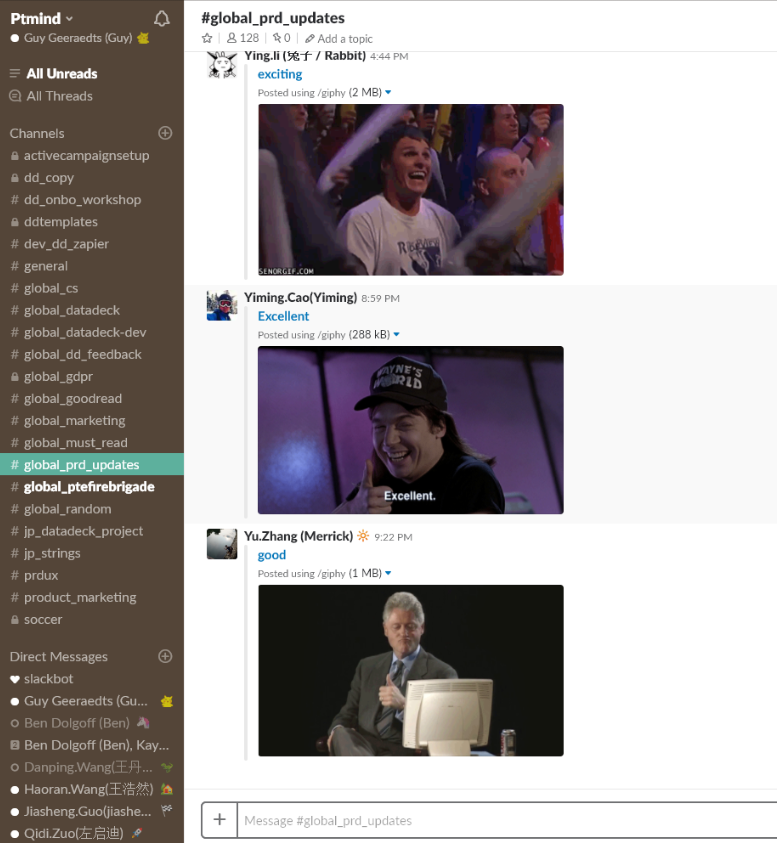Viewport: 777px width, 843px height.
Task: Select the active global_prd_updates channel
Action: click(x=92, y=465)
